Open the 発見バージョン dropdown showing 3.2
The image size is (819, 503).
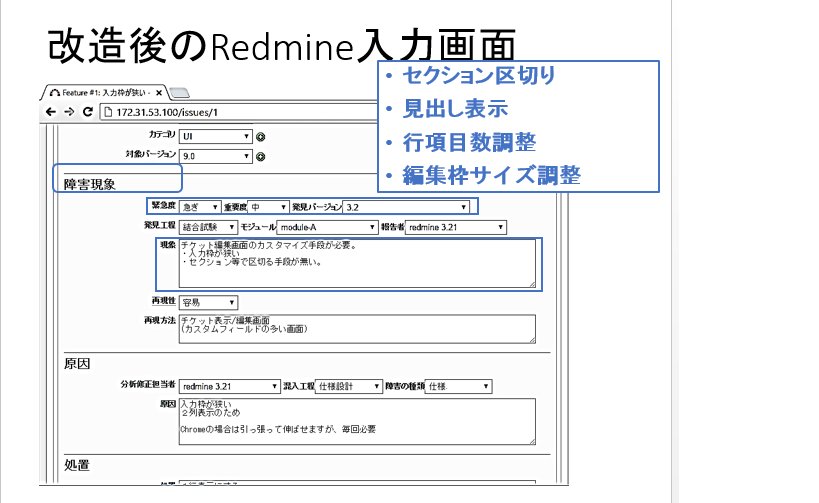[x=406, y=207]
